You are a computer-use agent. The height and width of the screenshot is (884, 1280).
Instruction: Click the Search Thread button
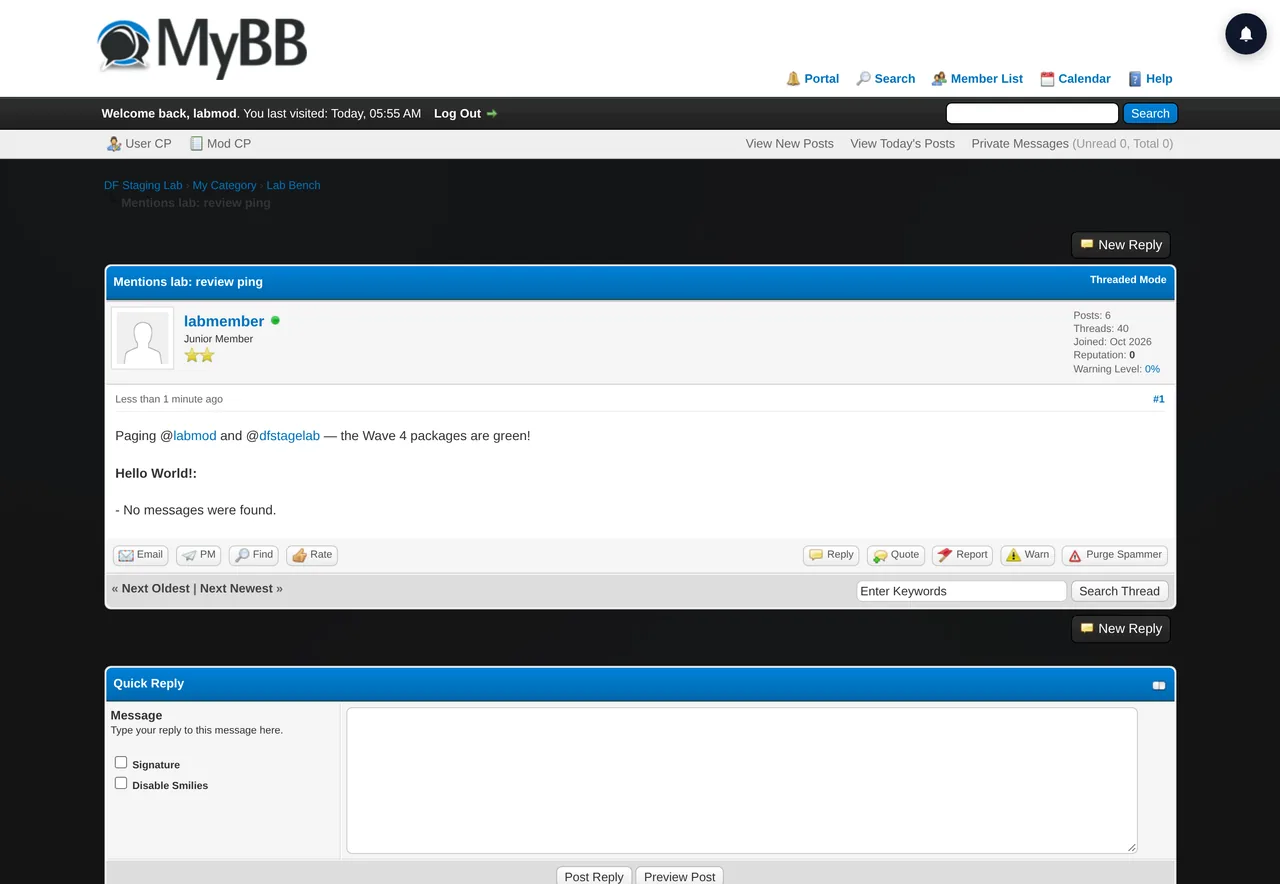pyautogui.click(x=1119, y=591)
